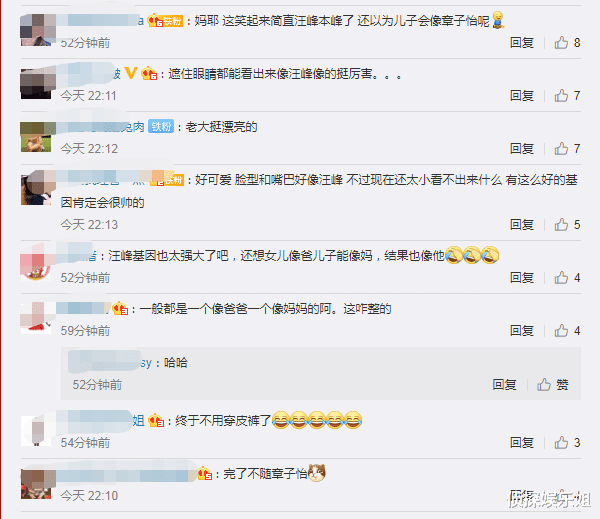Reply to the 哈哈 nested comment
This screenshot has height=519, width=600.
coord(504,384)
